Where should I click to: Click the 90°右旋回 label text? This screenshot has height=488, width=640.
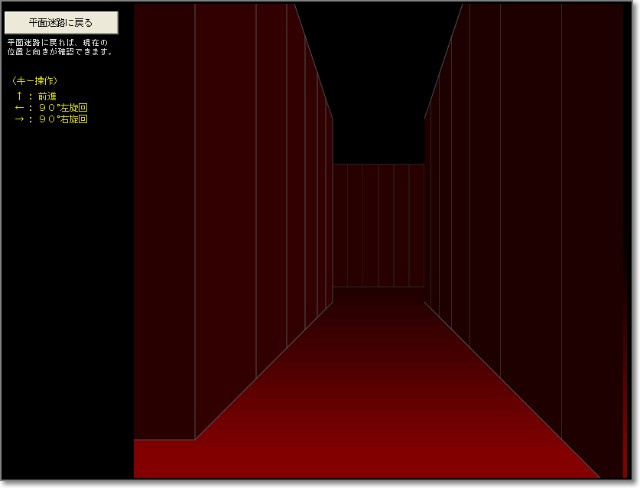pos(63,119)
